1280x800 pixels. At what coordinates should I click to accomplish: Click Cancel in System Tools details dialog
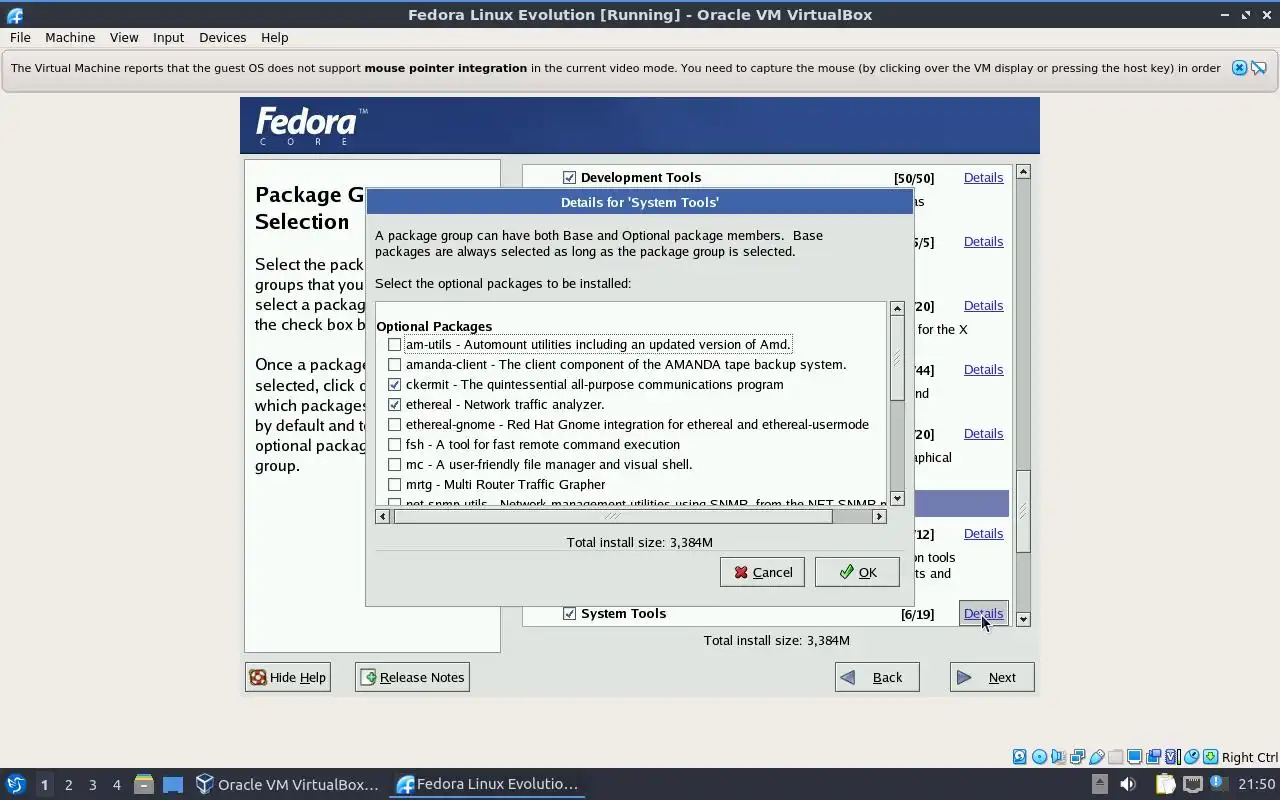coord(762,572)
